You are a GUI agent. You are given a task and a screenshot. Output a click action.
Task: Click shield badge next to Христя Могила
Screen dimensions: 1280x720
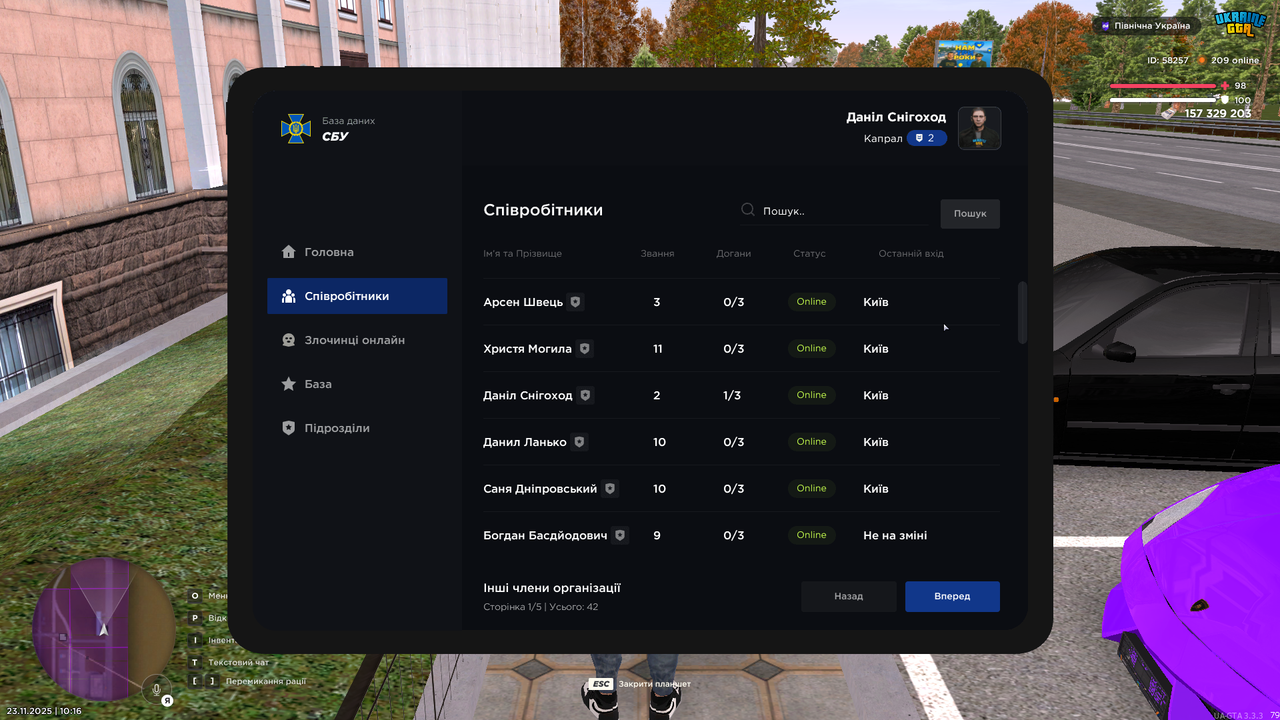pos(585,349)
